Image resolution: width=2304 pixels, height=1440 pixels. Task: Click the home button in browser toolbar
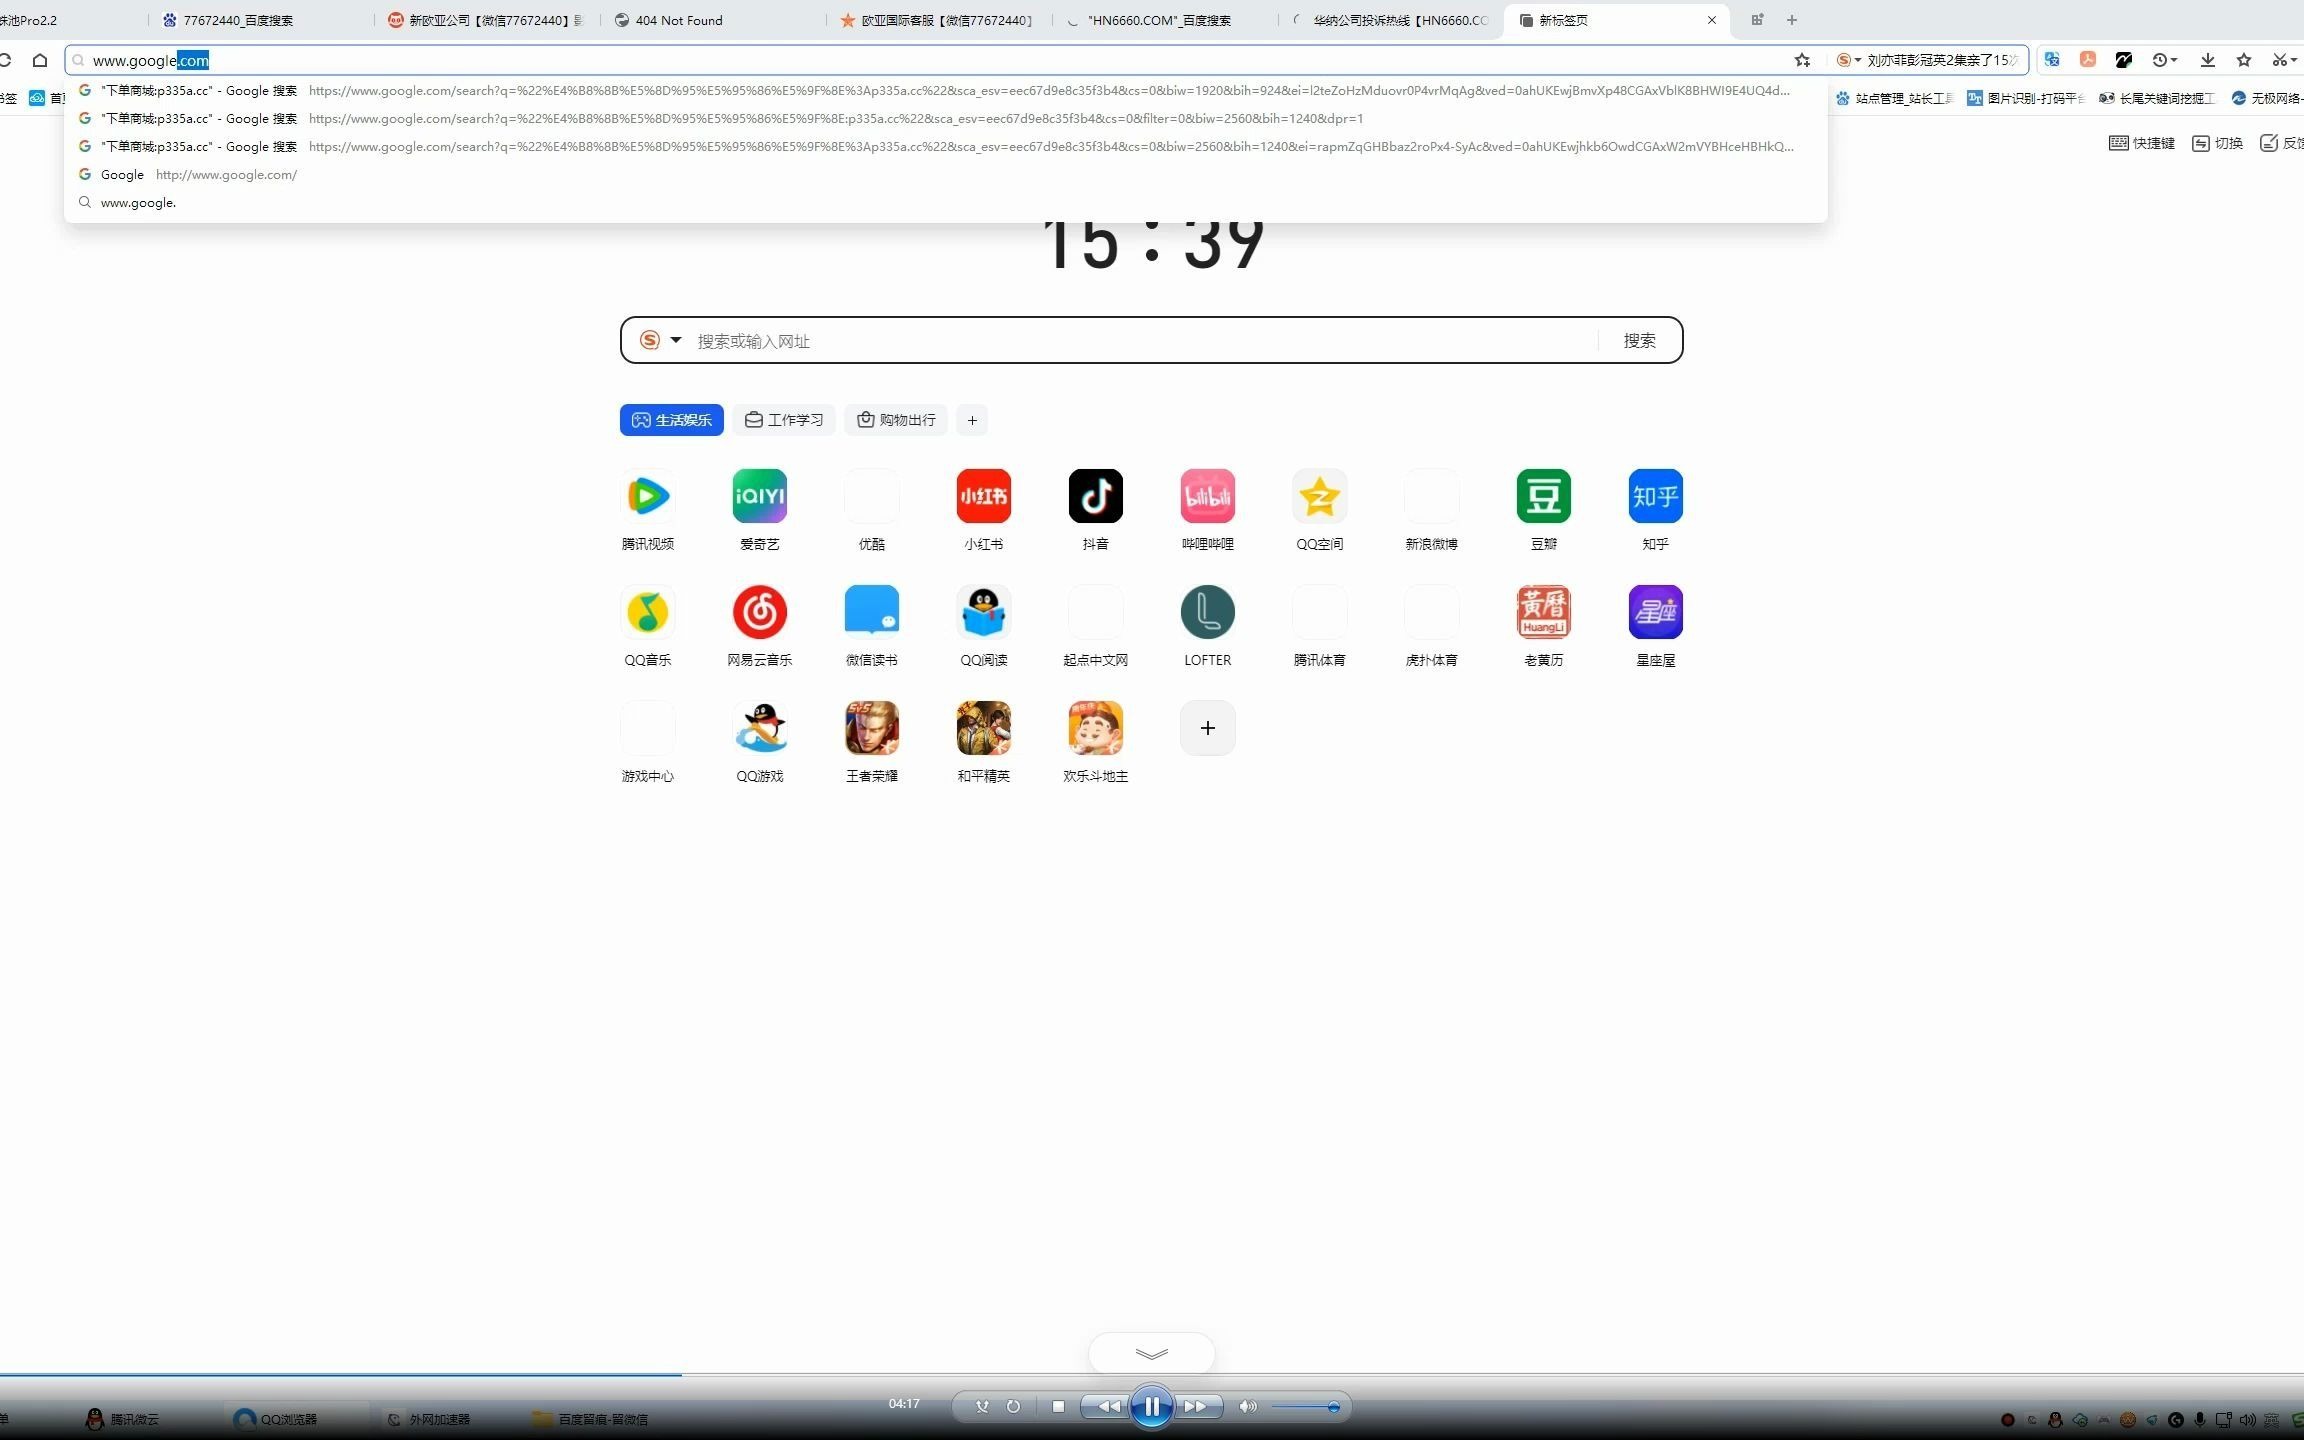point(40,60)
